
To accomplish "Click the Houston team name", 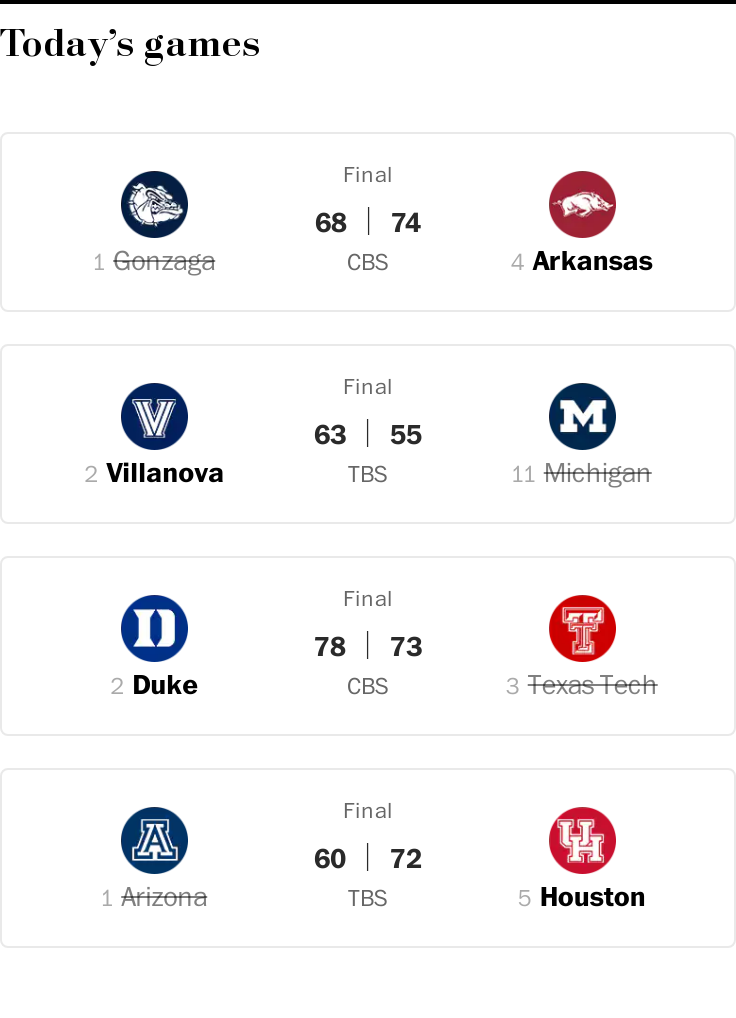I will click(x=592, y=897).
